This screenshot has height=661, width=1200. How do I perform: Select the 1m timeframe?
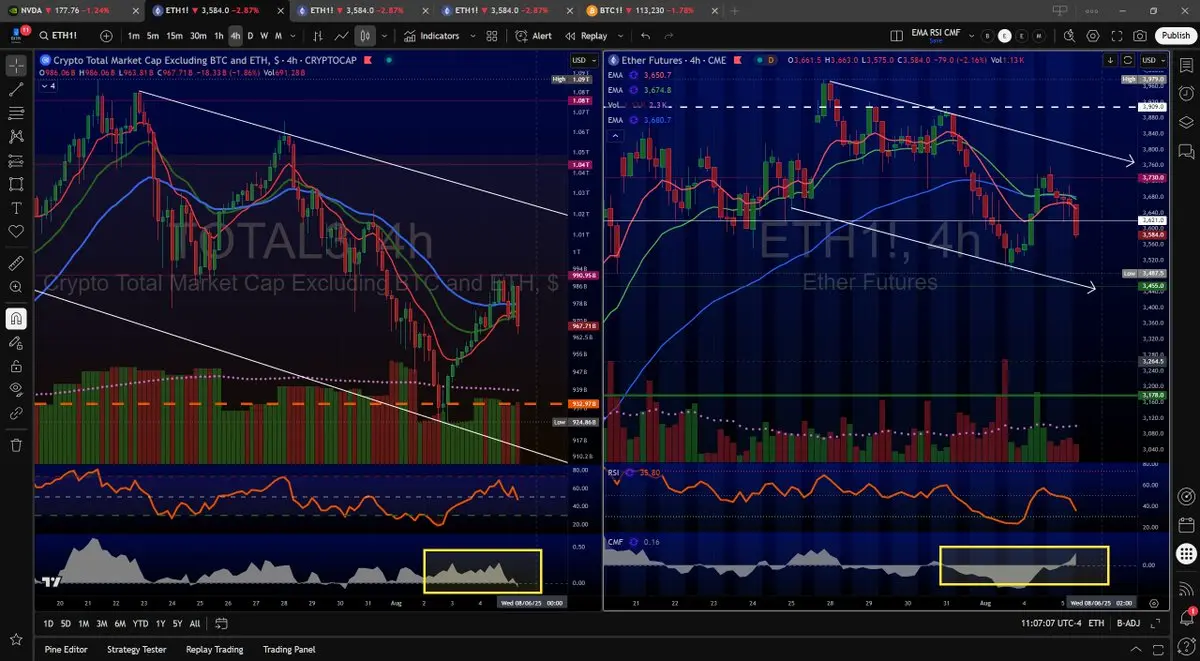pos(133,36)
